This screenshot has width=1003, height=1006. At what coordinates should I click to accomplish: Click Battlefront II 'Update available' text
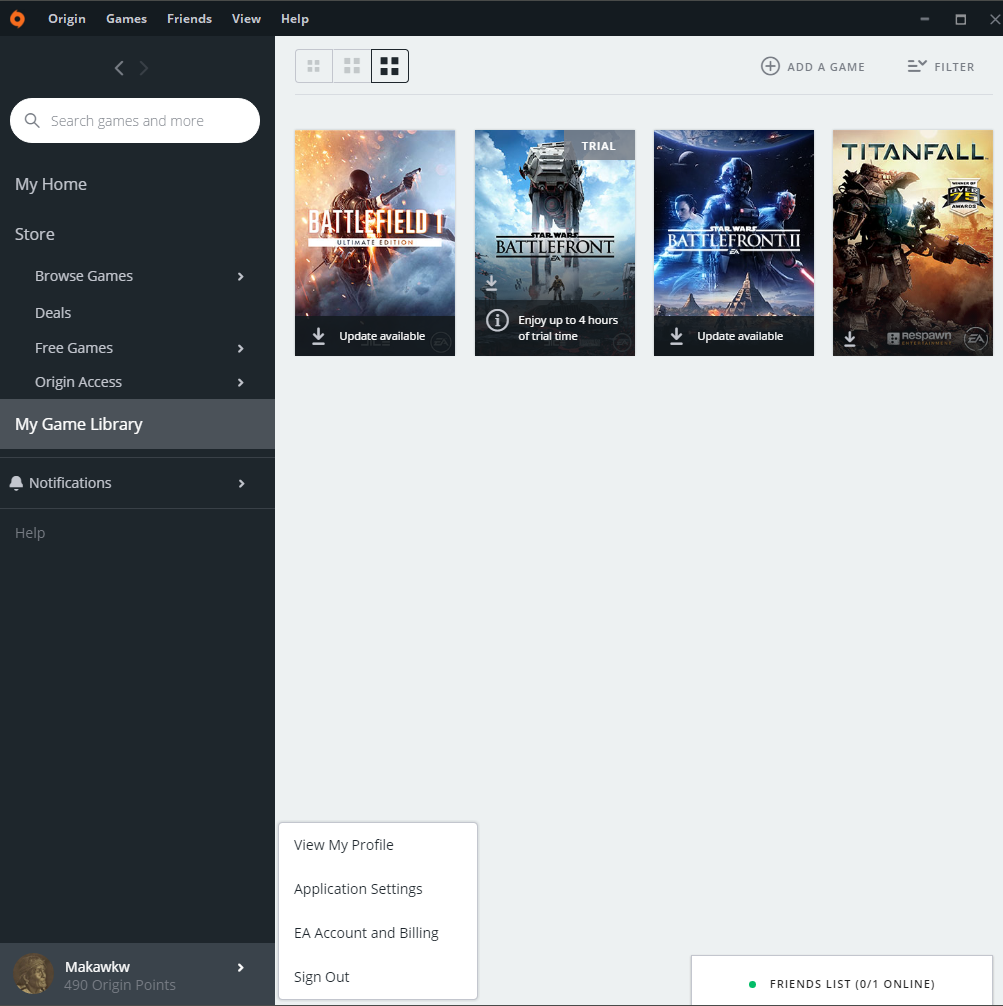tap(740, 336)
